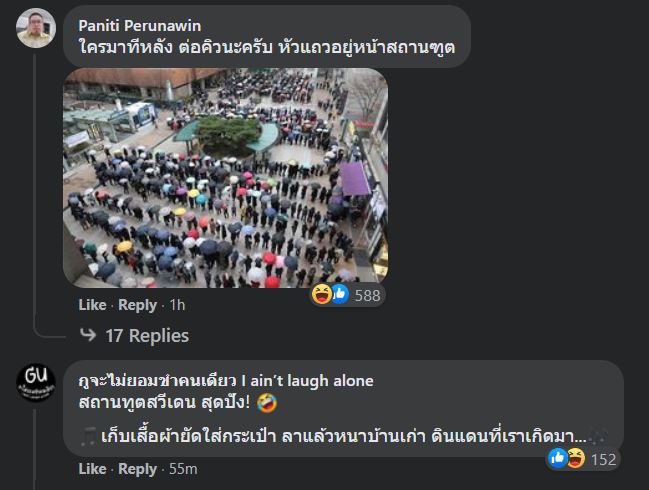Screen dimensions: 649x490
Task: Click the laughing reaction emoji beside 588
Action: 322,294
